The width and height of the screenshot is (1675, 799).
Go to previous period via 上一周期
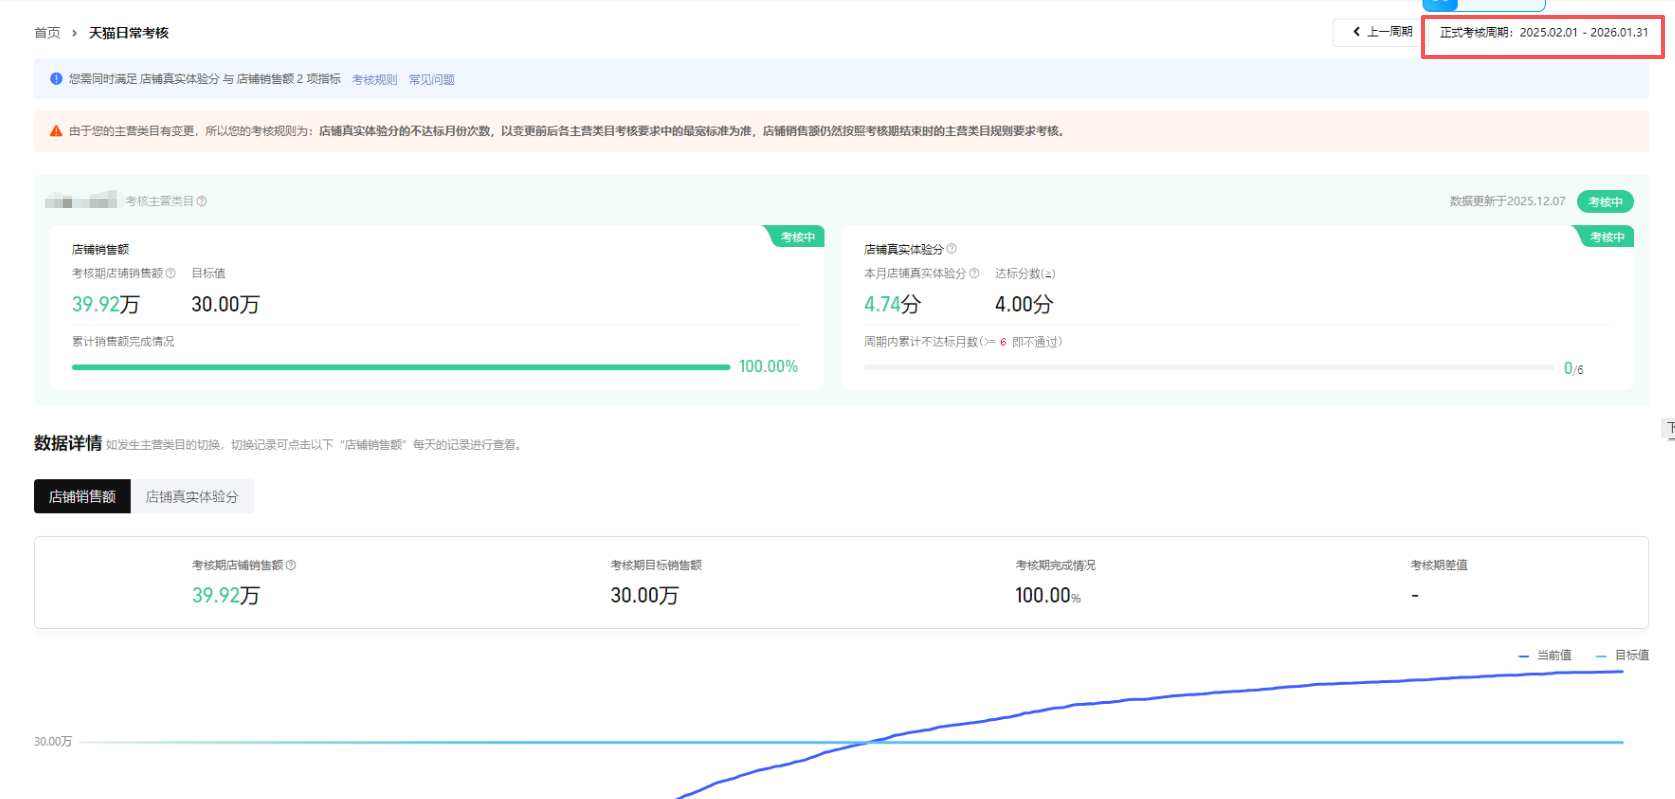point(1382,32)
